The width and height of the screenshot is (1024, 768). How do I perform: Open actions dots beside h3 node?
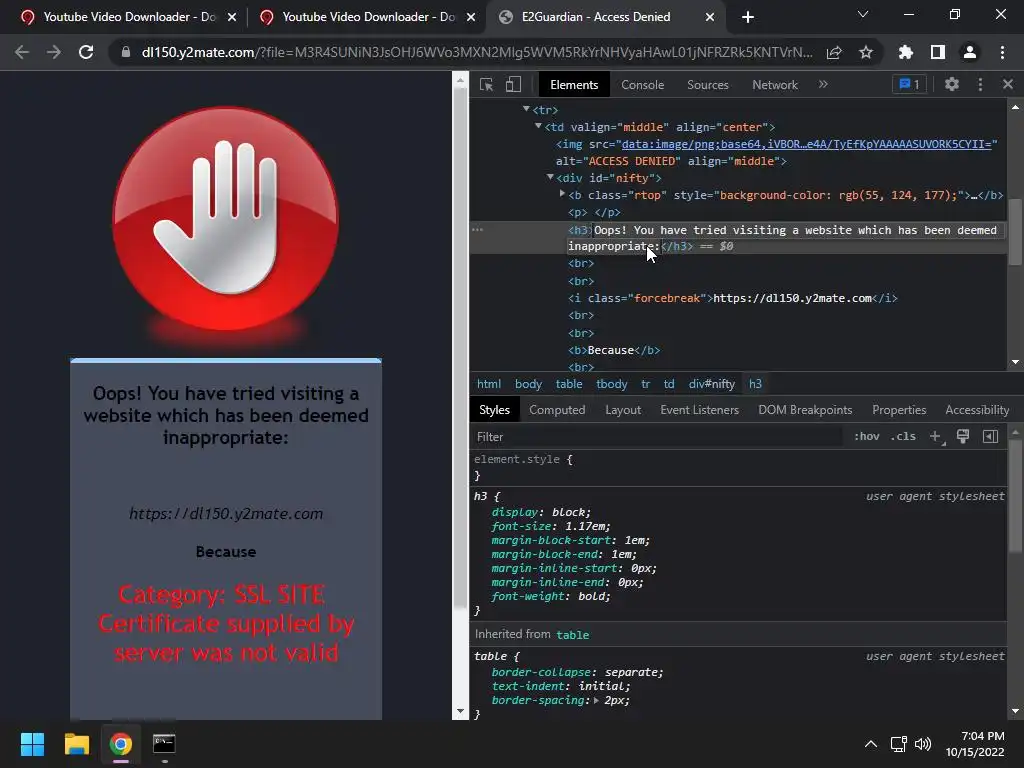click(477, 230)
